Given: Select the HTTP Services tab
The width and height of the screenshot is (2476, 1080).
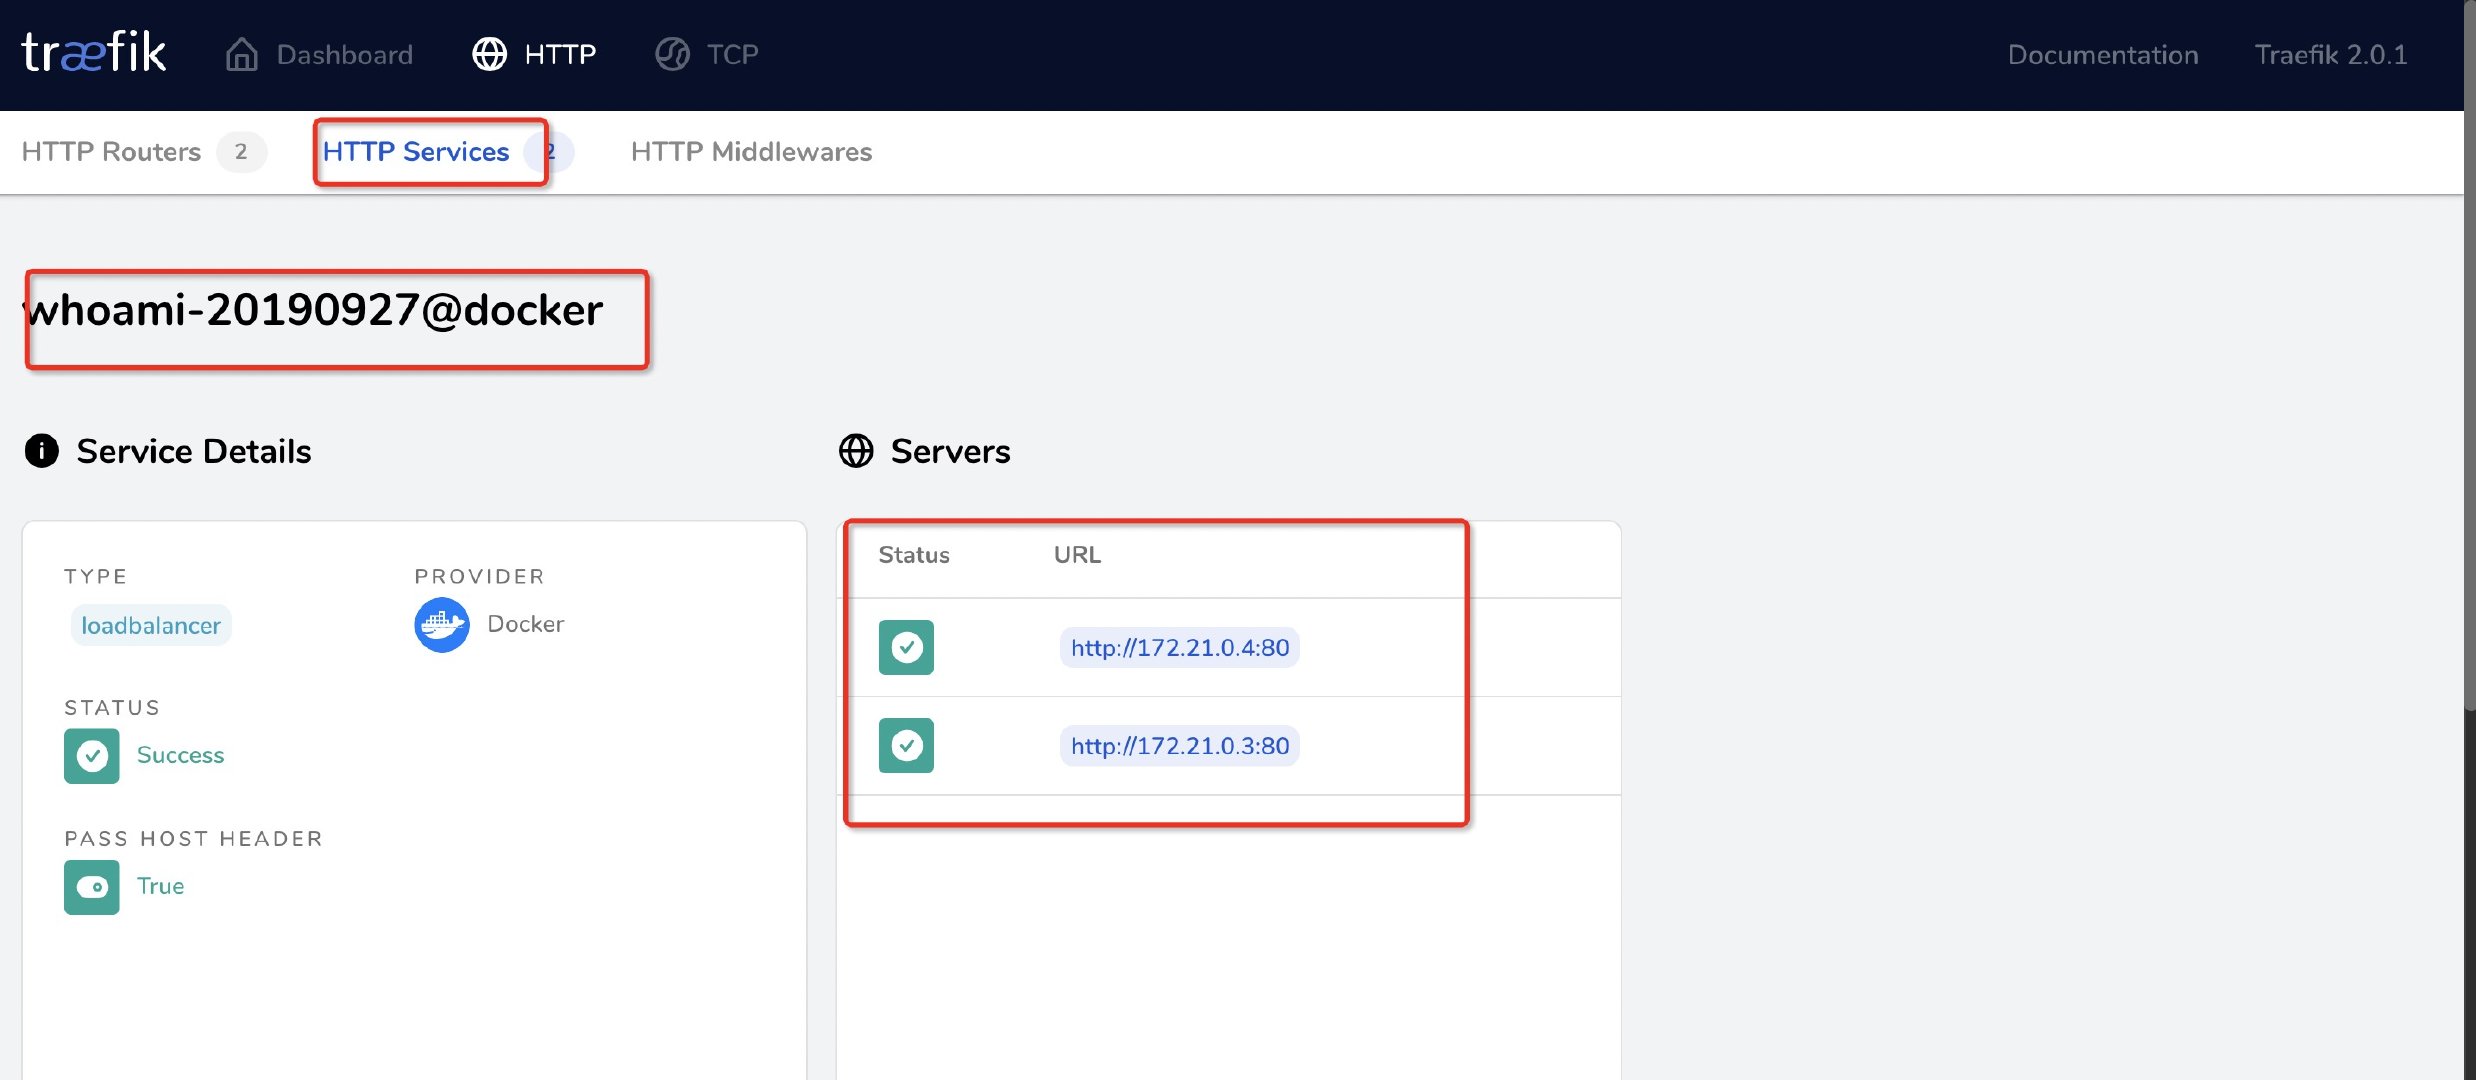Looking at the screenshot, I should coord(416,152).
